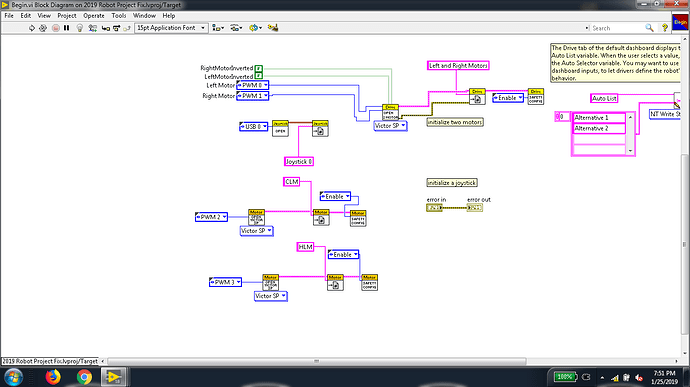Open the Operate menu

tap(94, 15)
